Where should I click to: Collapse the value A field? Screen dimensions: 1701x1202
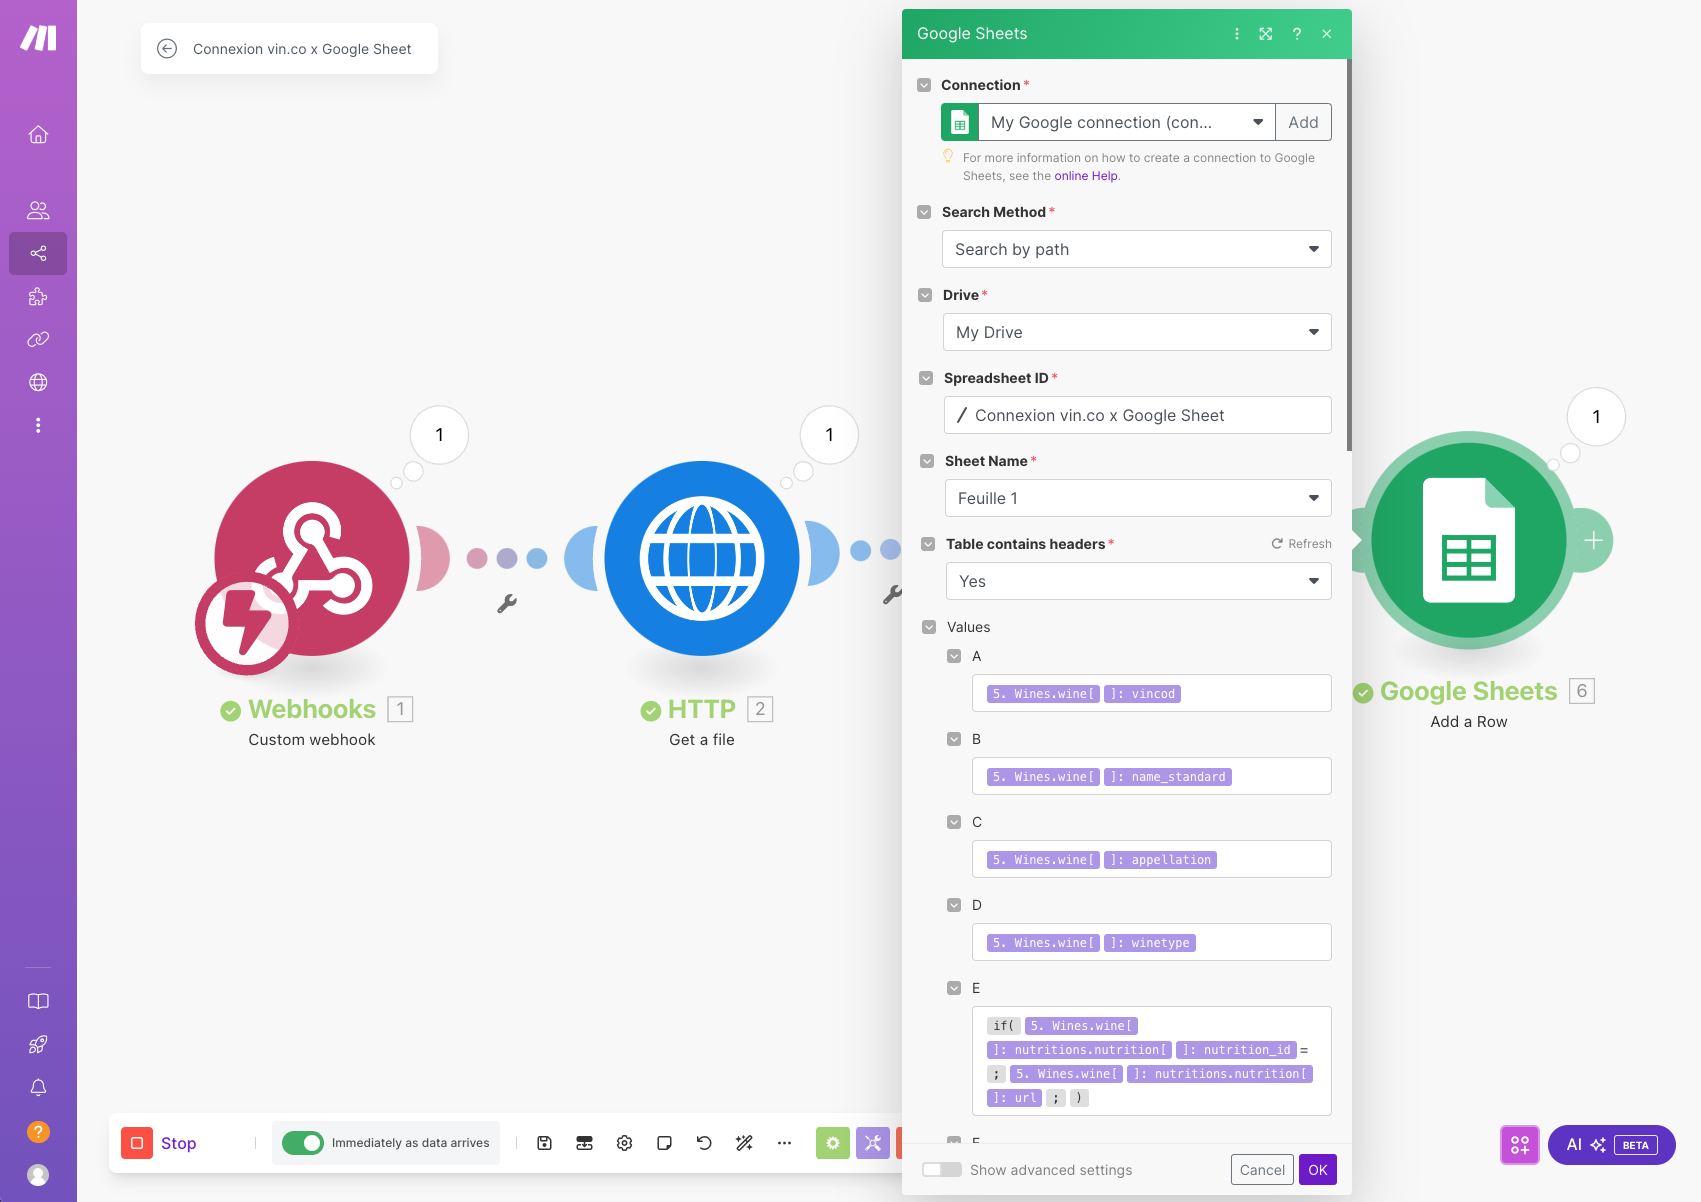coord(954,656)
